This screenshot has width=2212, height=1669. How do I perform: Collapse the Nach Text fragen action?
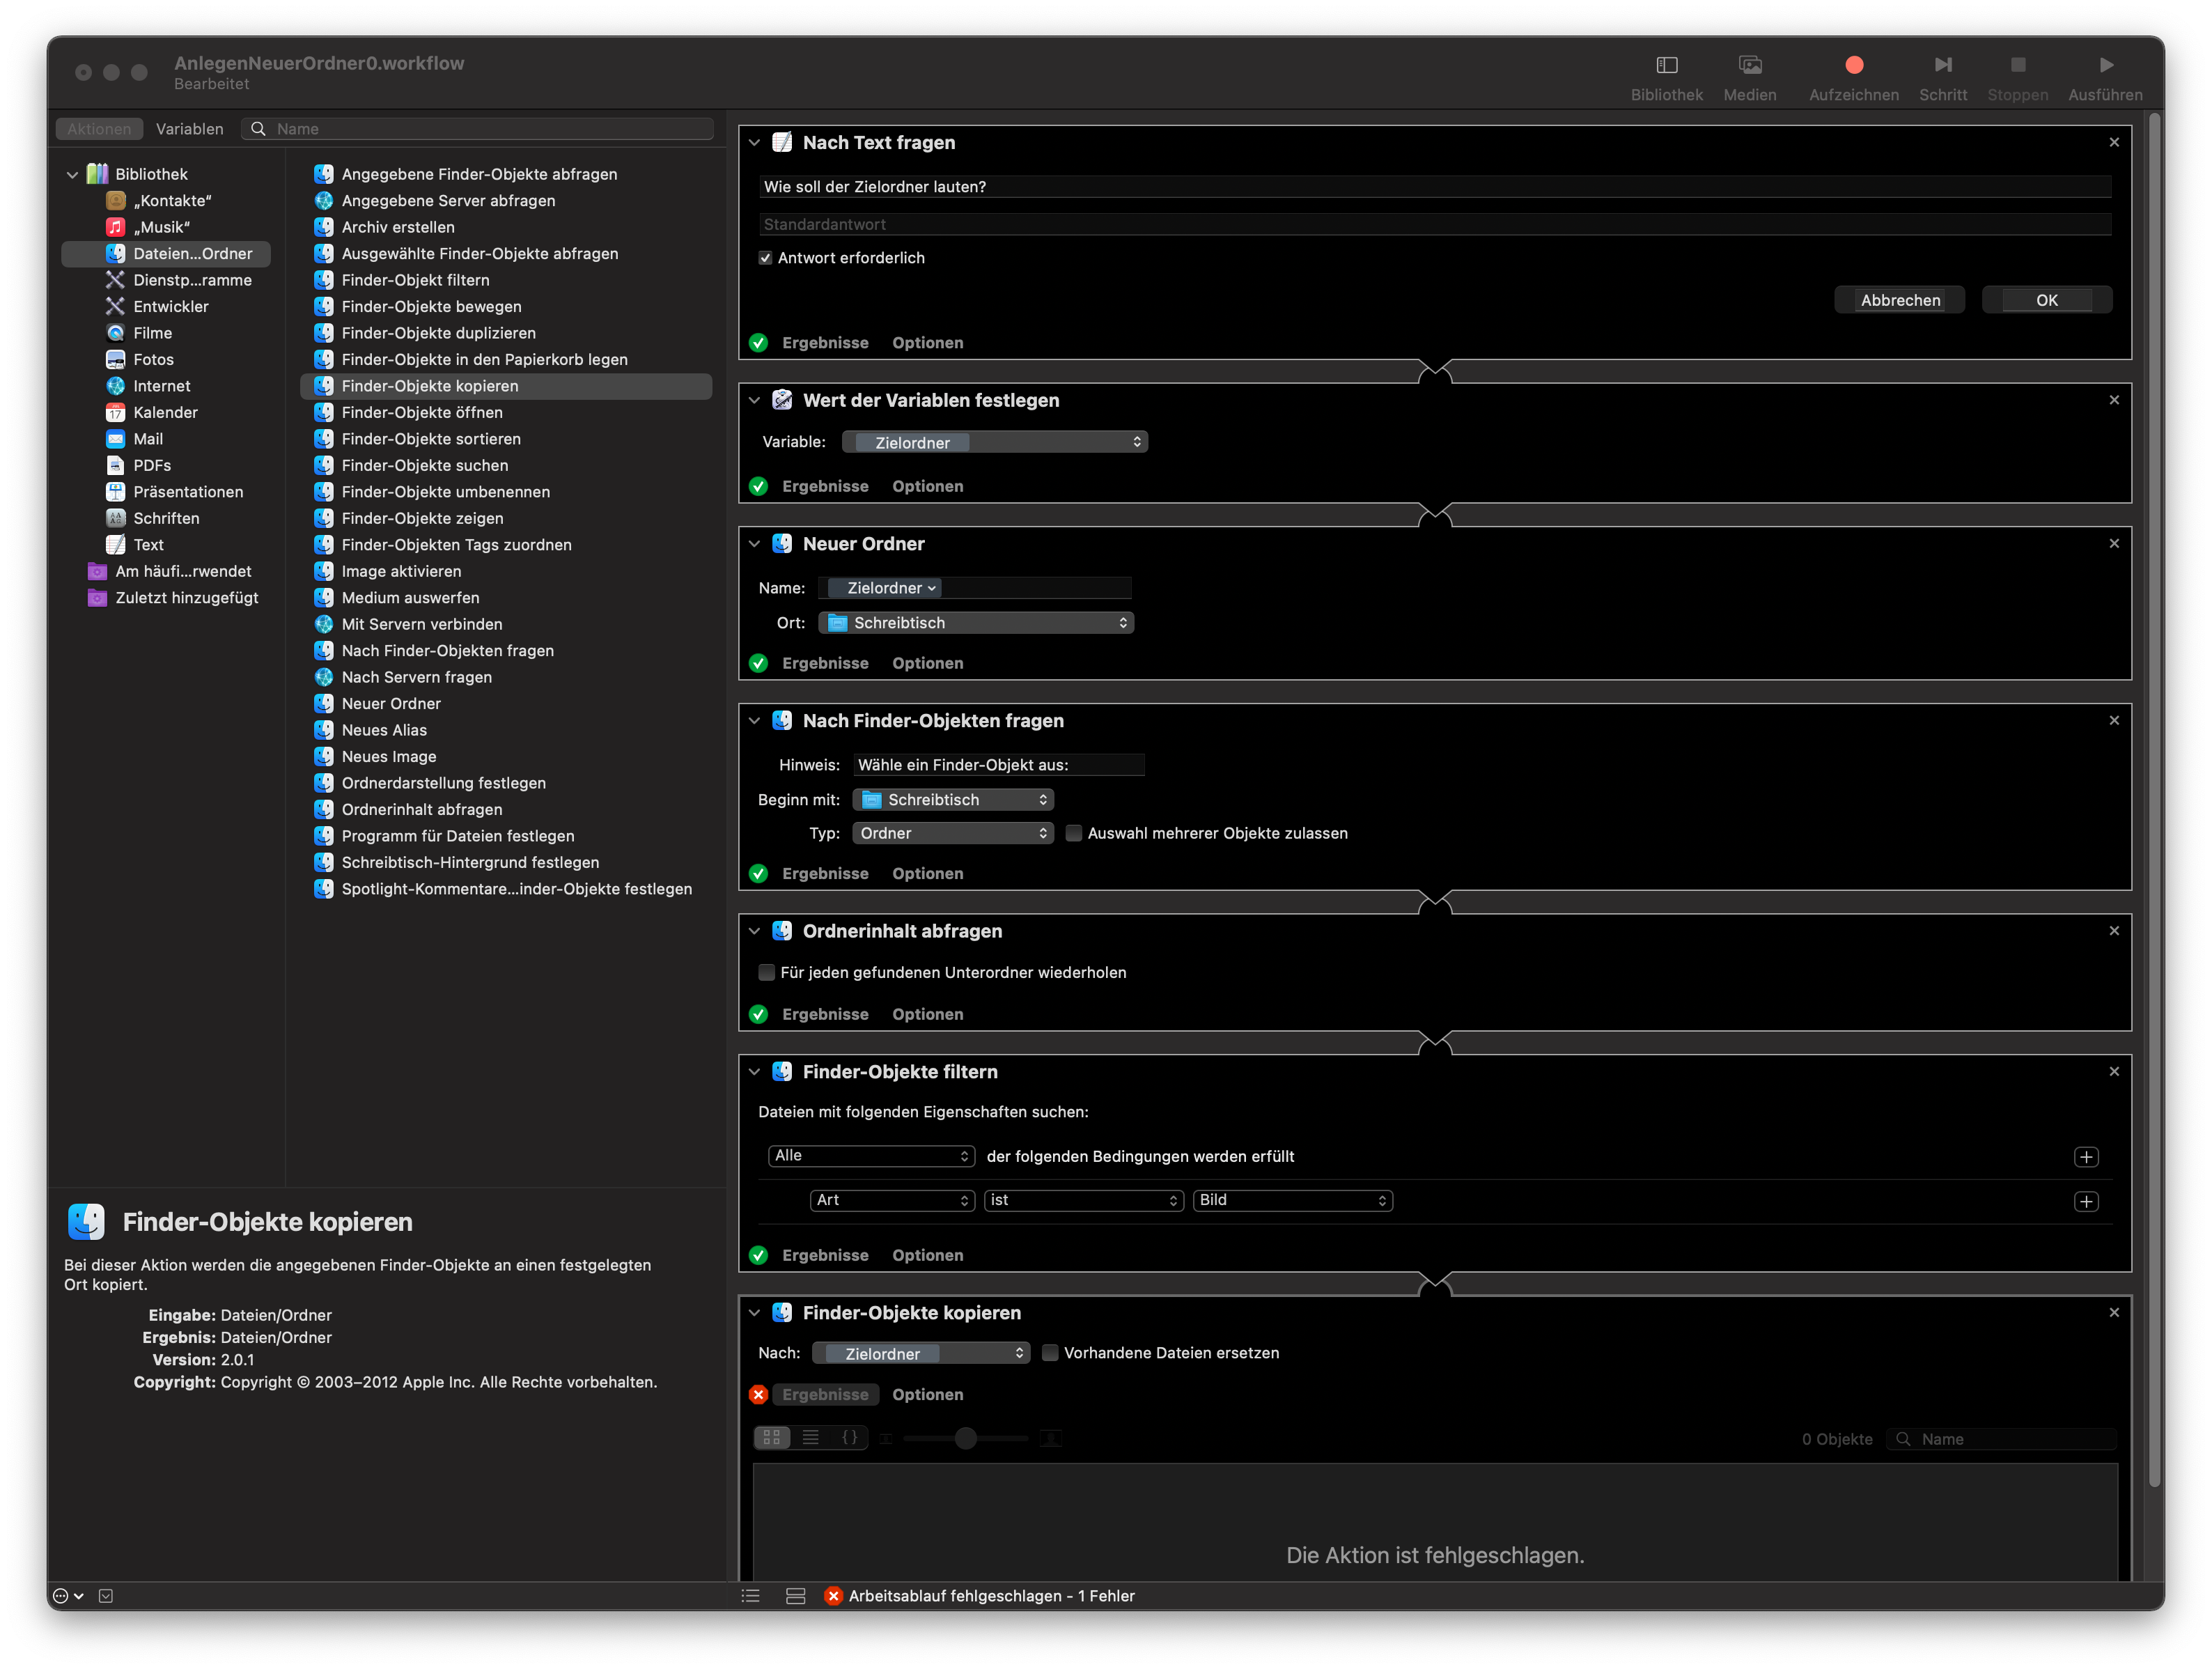(755, 143)
